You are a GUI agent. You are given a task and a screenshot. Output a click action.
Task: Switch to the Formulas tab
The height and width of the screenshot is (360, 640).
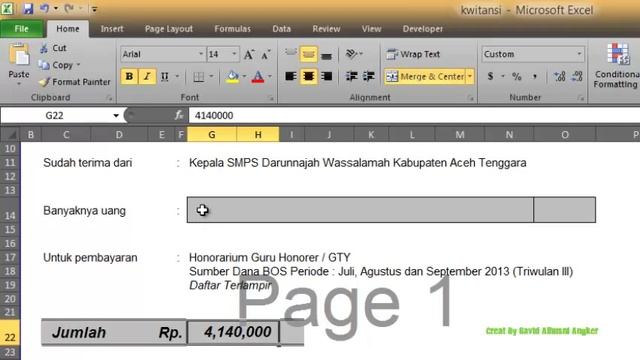(232, 29)
